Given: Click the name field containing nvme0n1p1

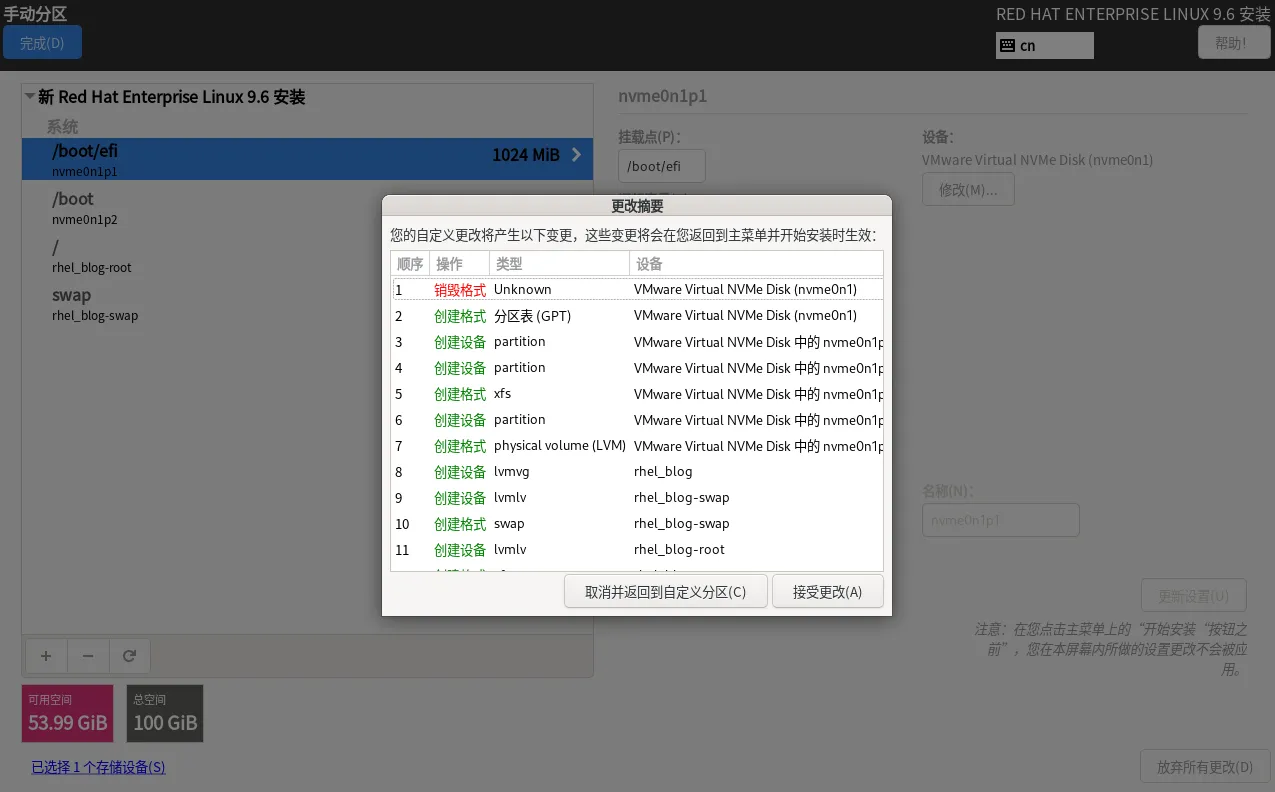Looking at the screenshot, I should point(1000,520).
